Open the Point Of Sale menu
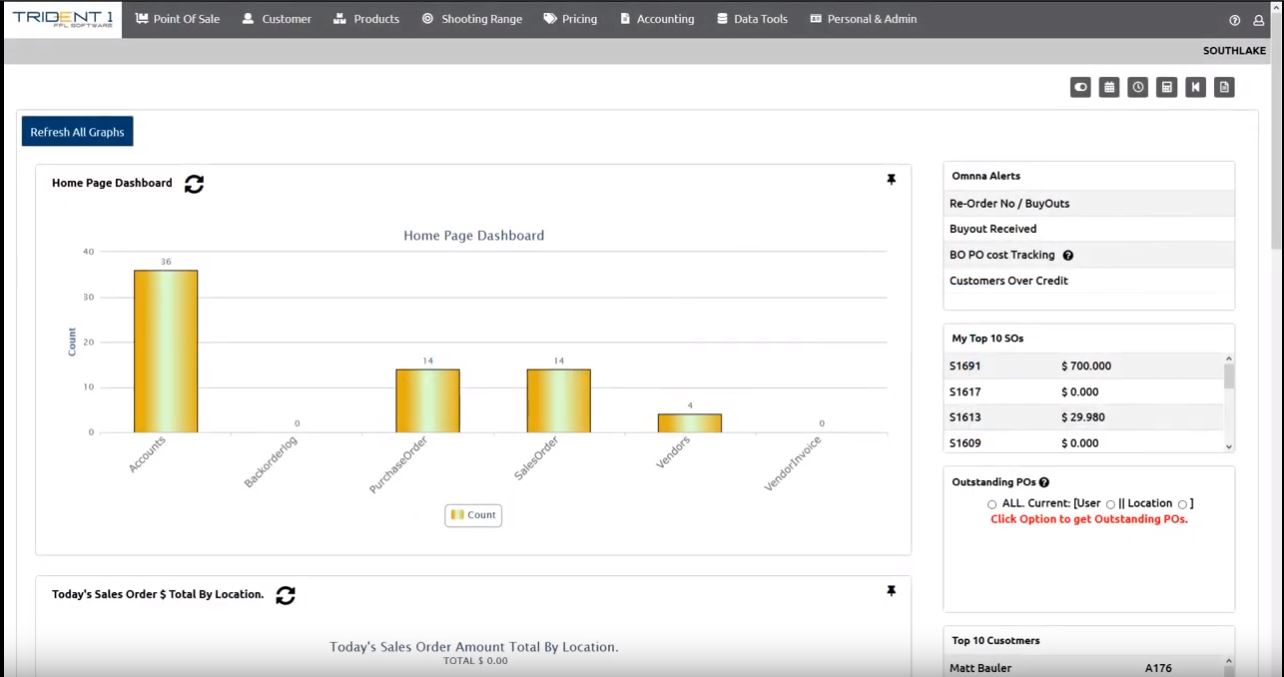 (177, 19)
